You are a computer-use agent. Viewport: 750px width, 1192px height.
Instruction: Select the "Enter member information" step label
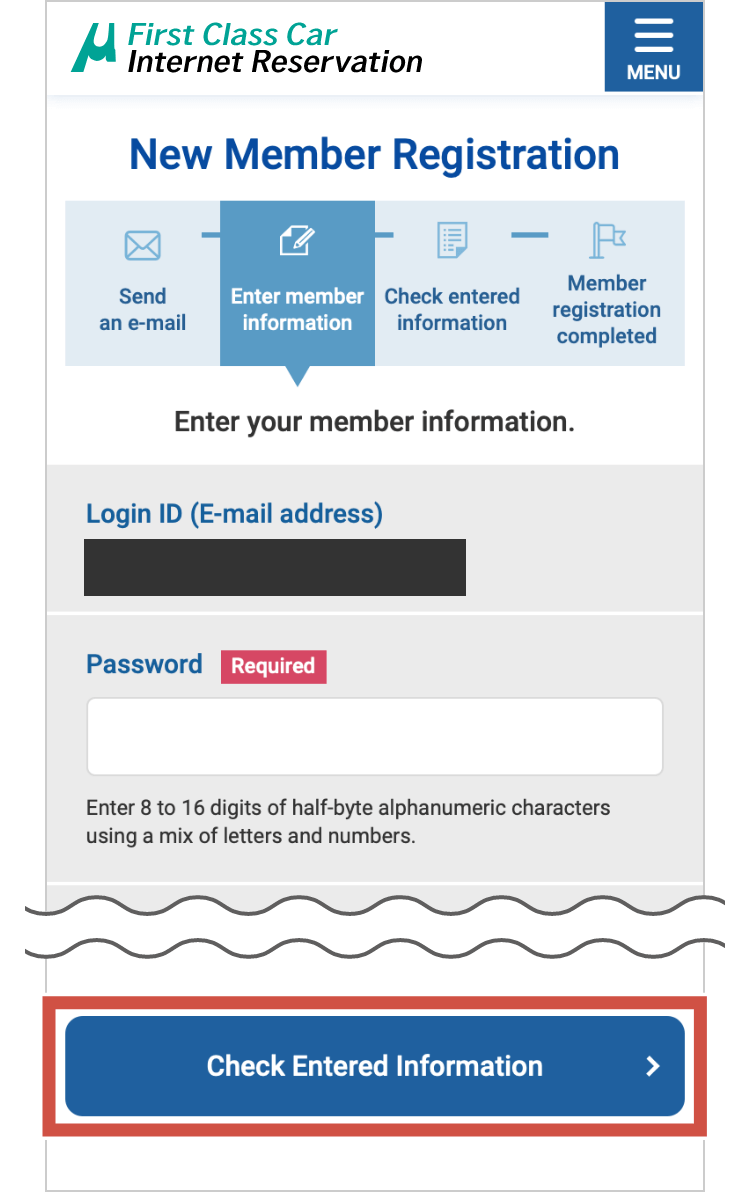click(x=297, y=309)
